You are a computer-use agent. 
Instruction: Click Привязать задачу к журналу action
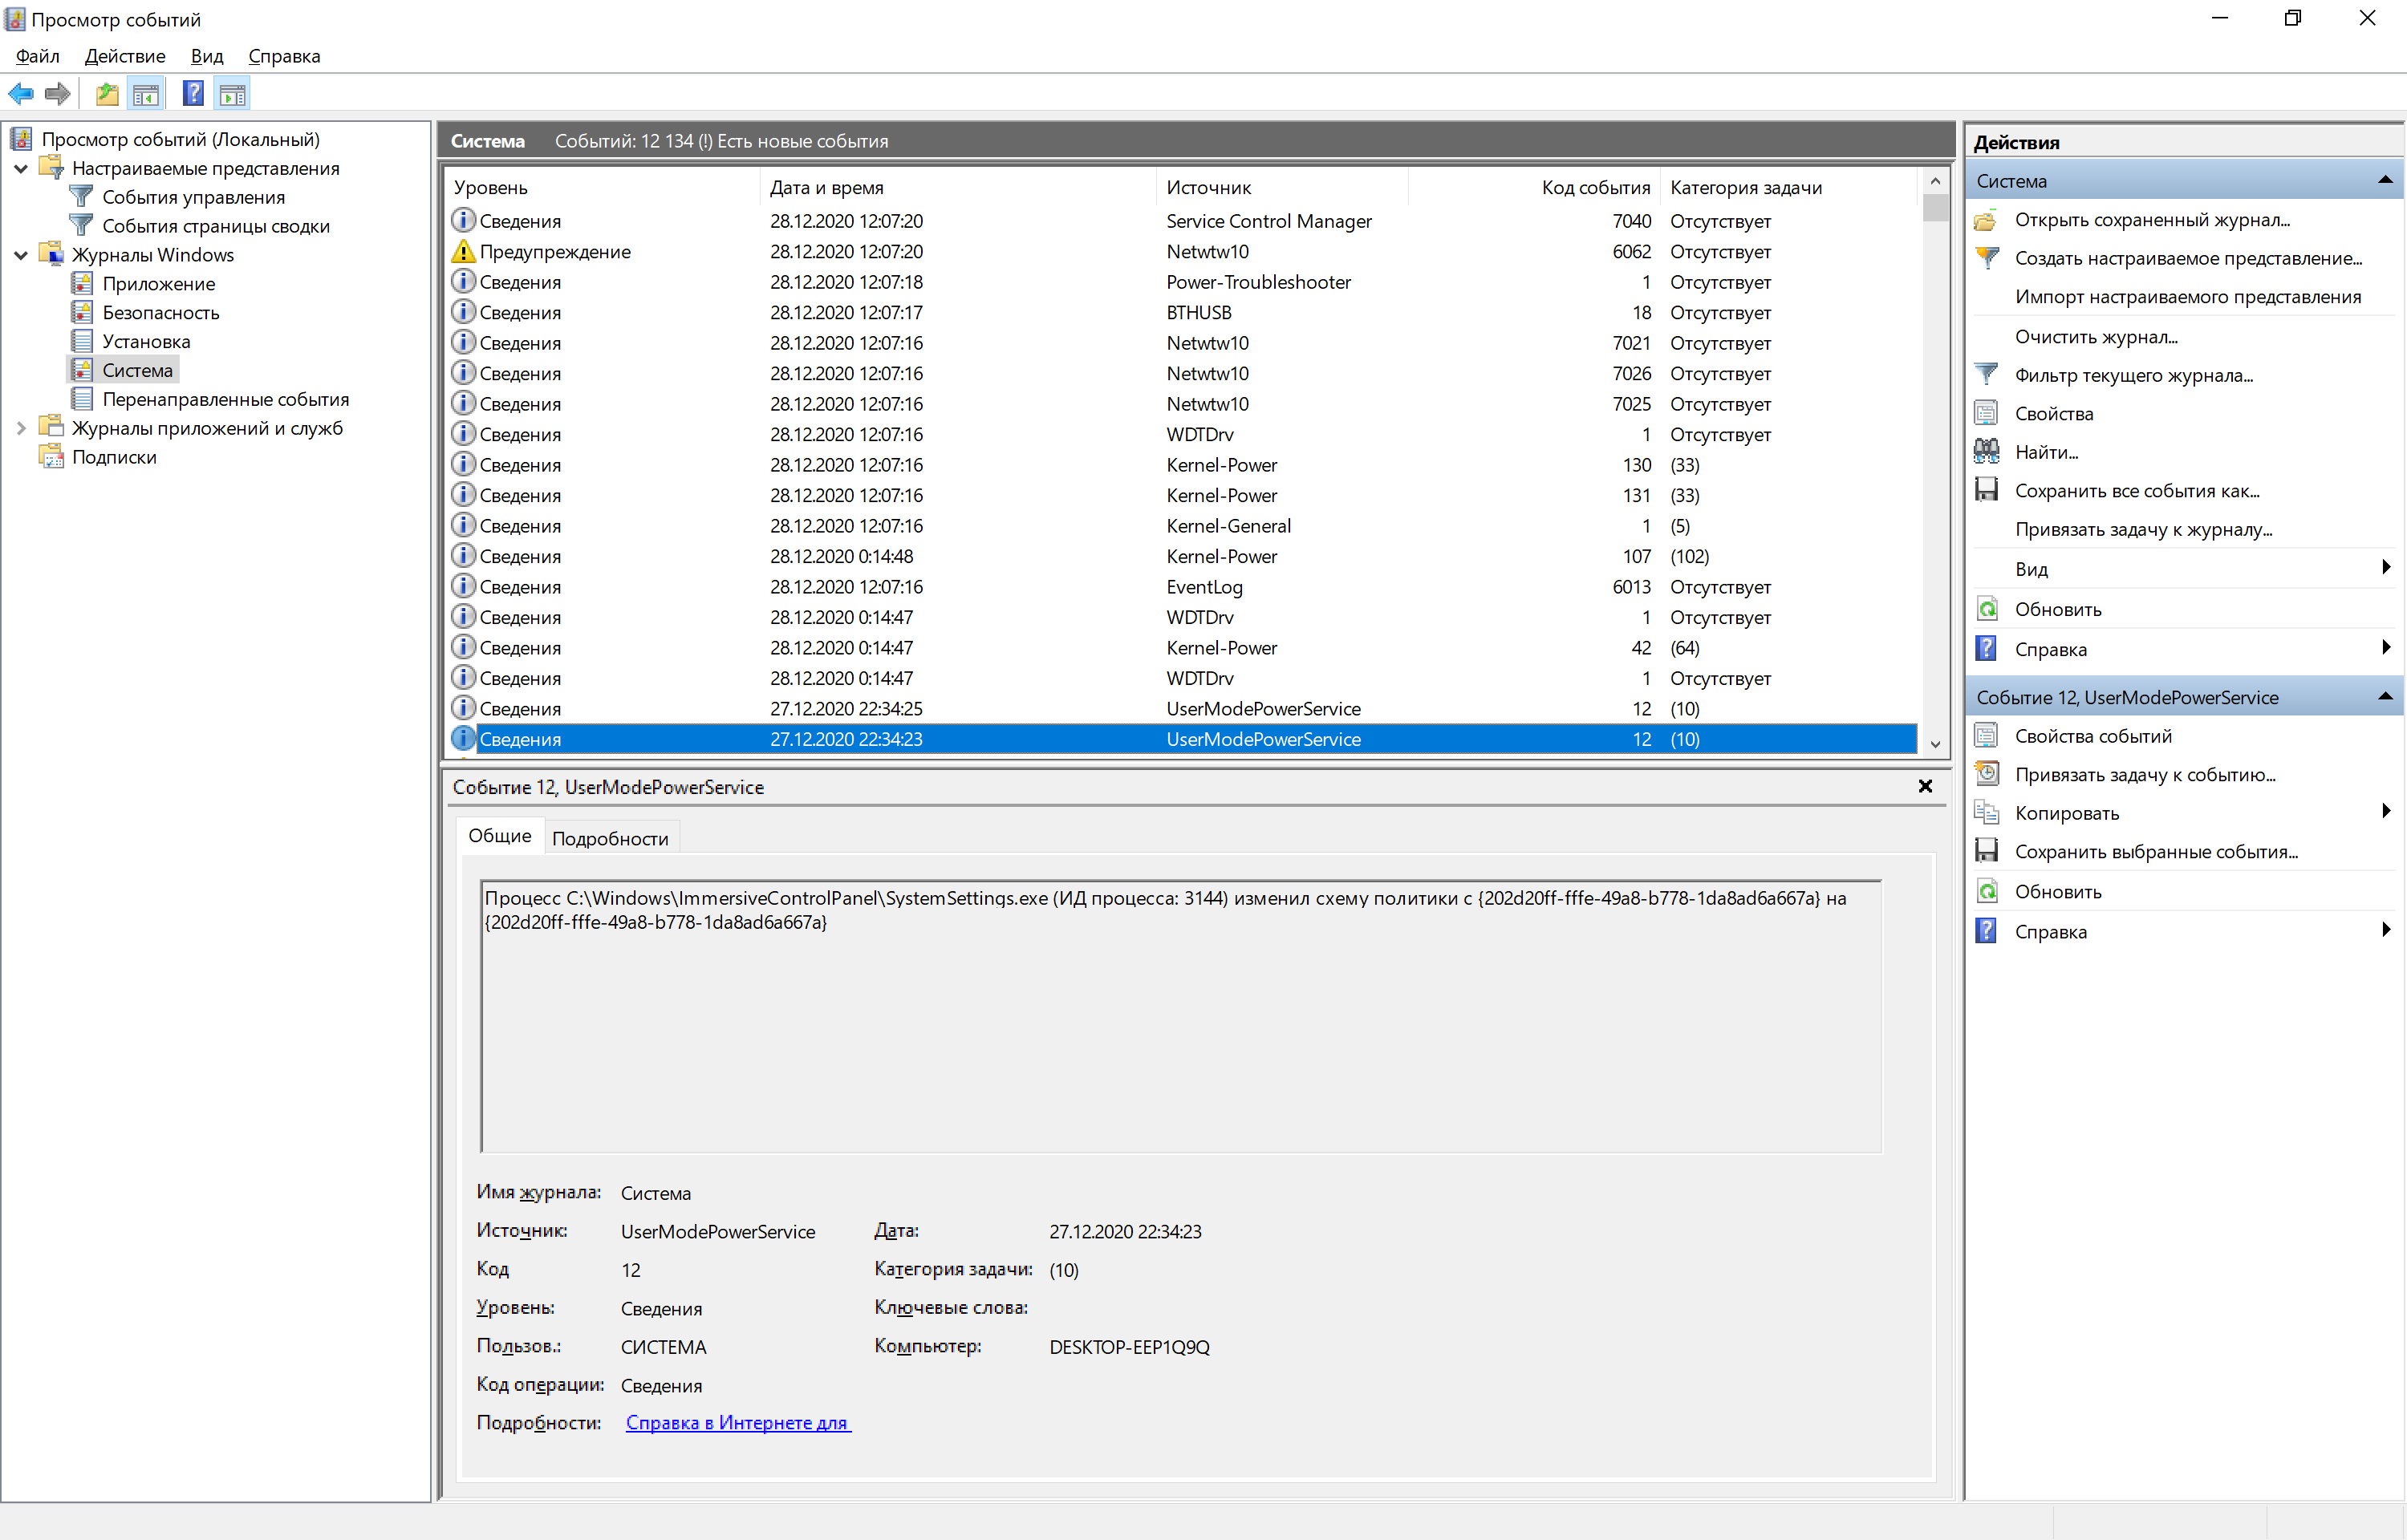coord(2143,530)
